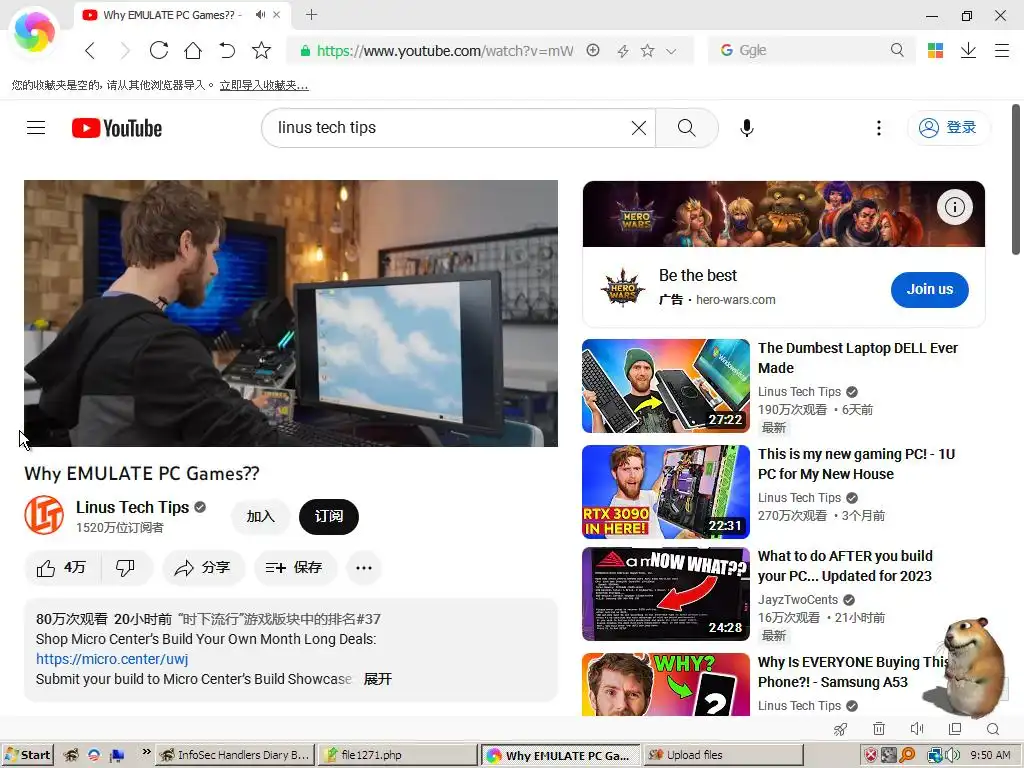Reload the page with the refresh icon

pyautogui.click(x=159, y=50)
